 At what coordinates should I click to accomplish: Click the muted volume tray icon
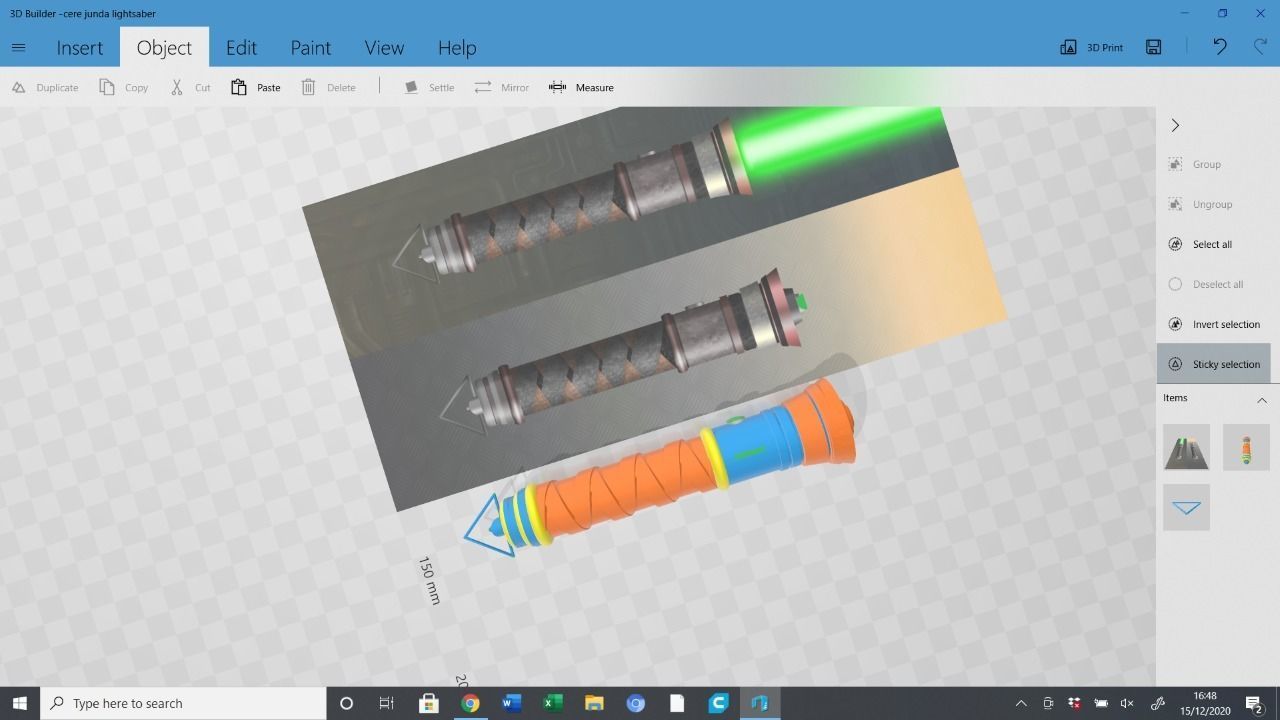pos(1128,703)
